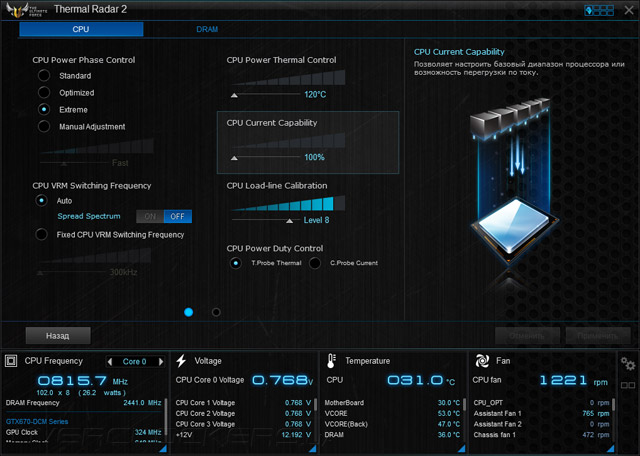The height and width of the screenshot is (456, 640).
Task: Click the CPU fan 1221 rpm reading
Action: click(573, 381)
